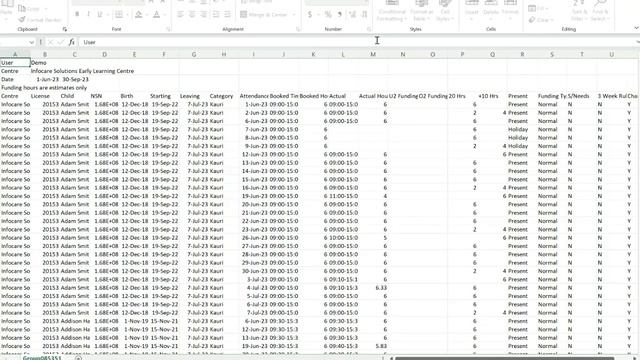Increase cell indent
640x360 pixels.
pos(227,14)
